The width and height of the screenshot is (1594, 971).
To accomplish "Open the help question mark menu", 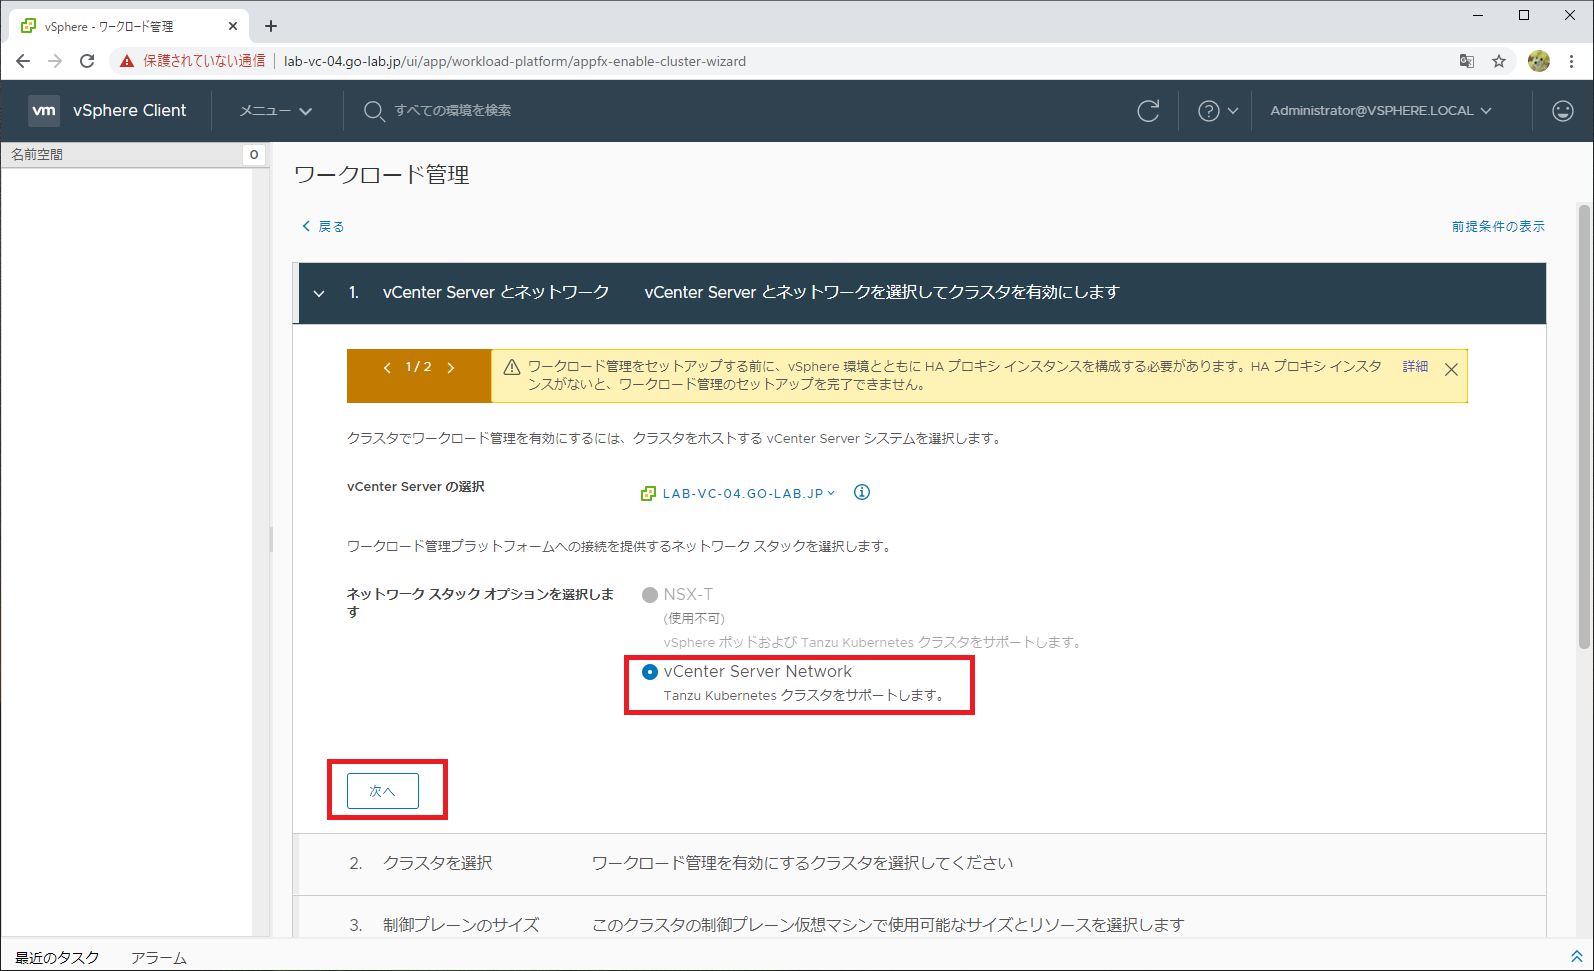I will tap(1217, 111).
